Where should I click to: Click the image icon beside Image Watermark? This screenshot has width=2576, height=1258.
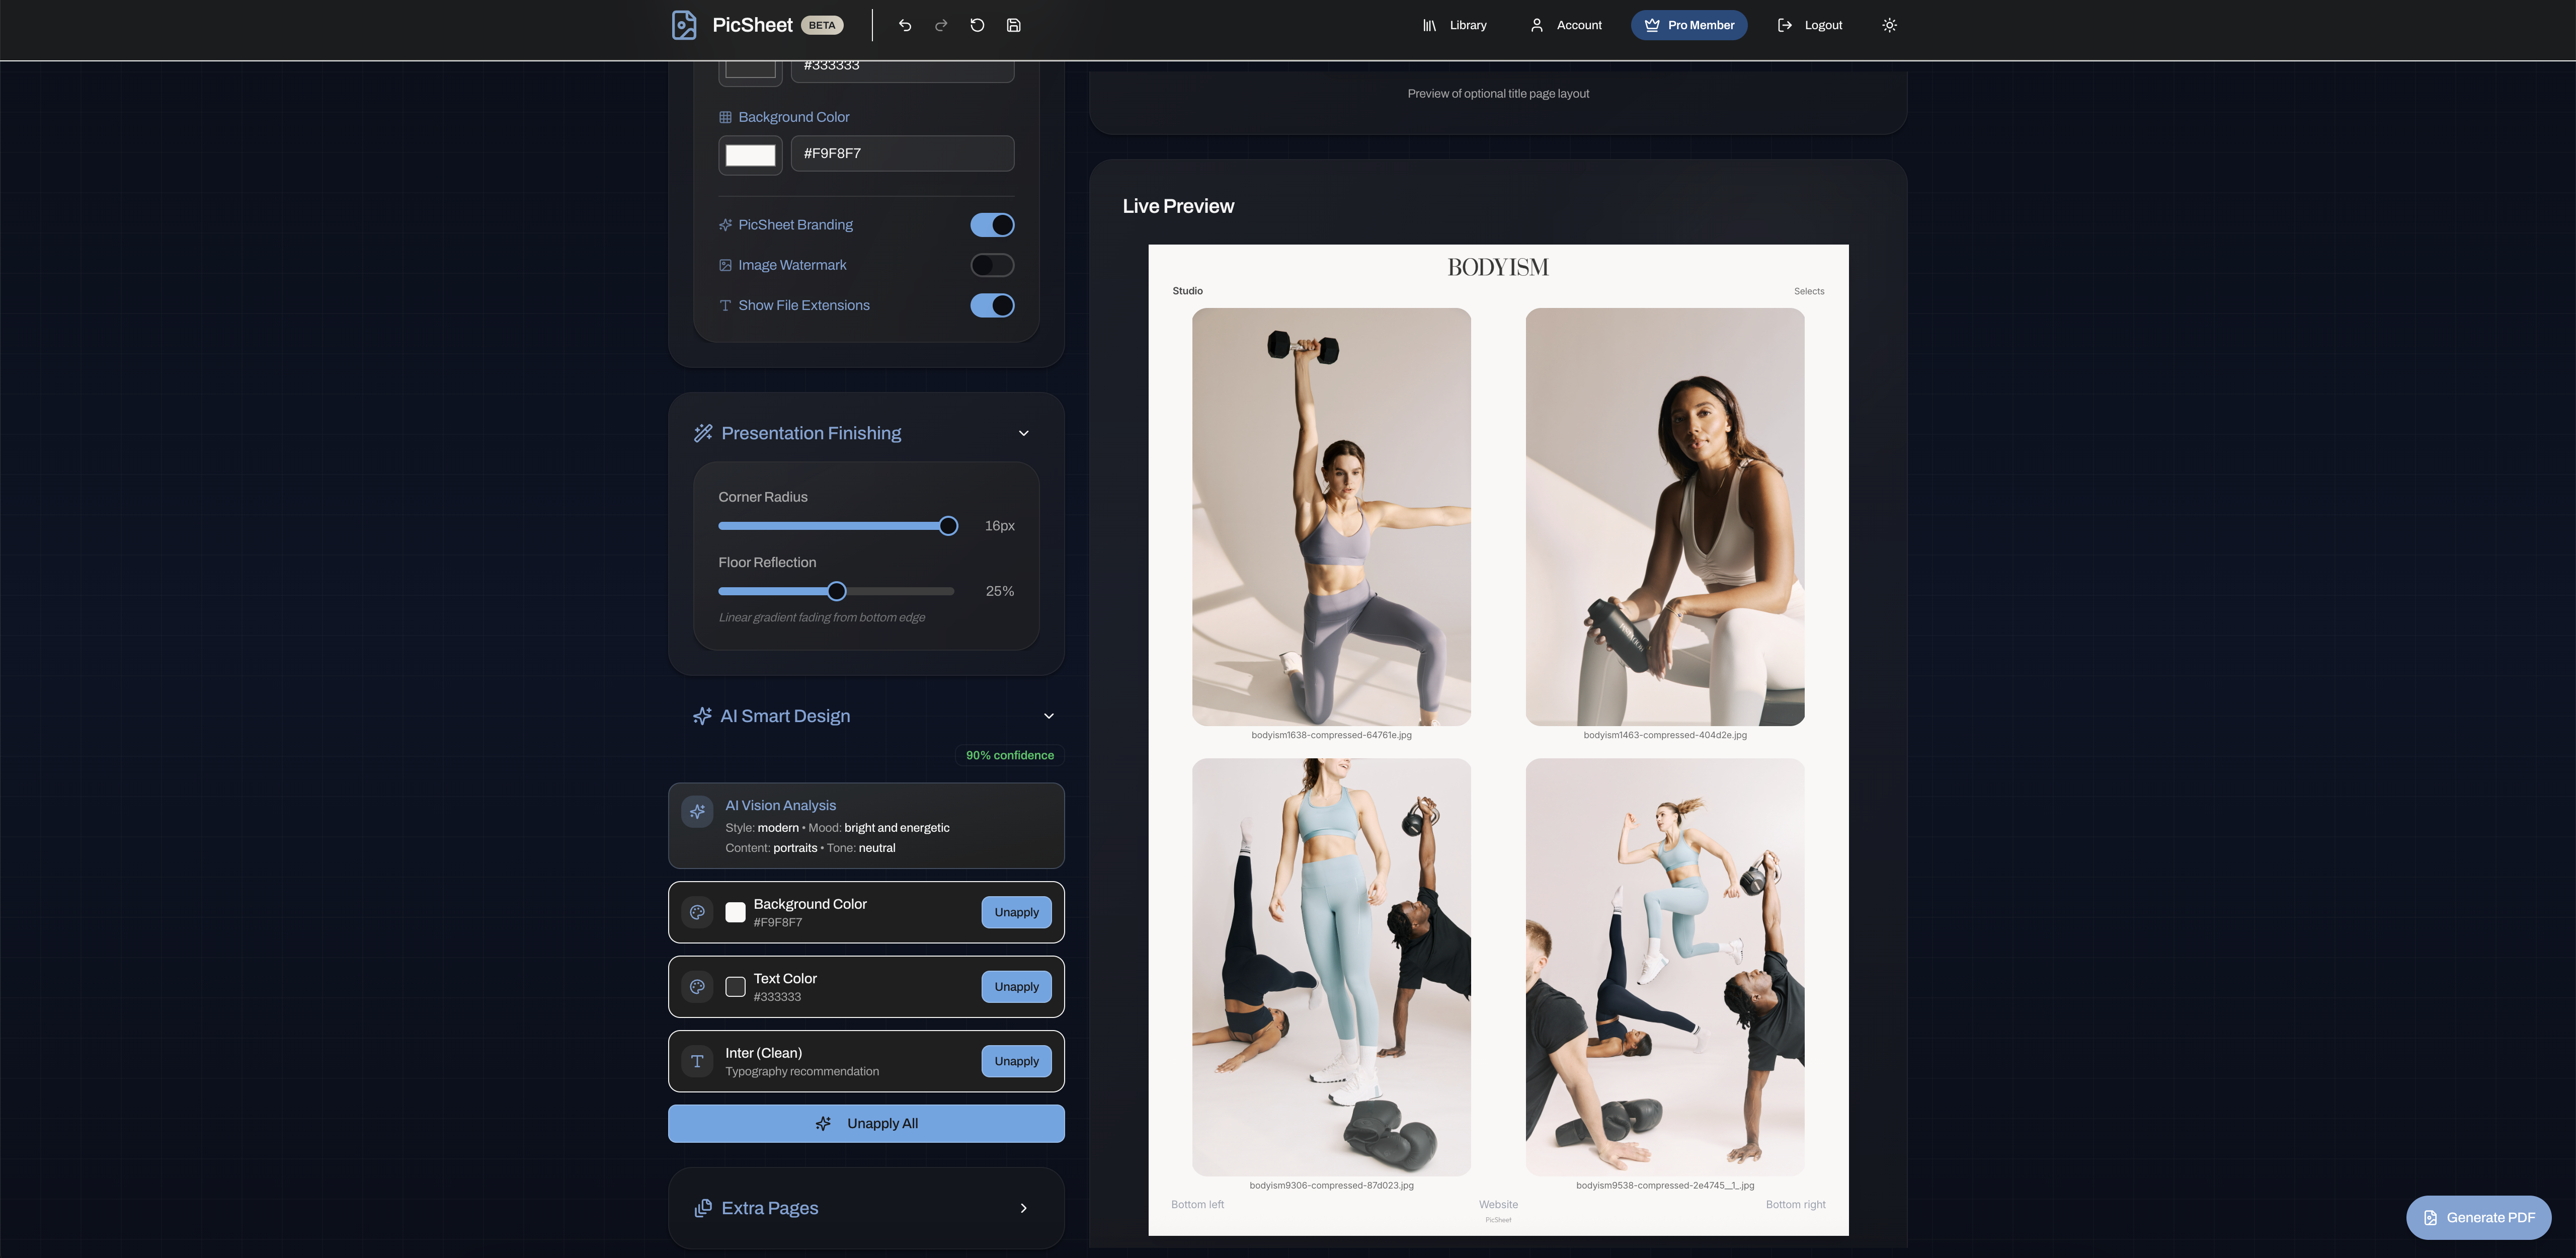[x=725, y=265]
